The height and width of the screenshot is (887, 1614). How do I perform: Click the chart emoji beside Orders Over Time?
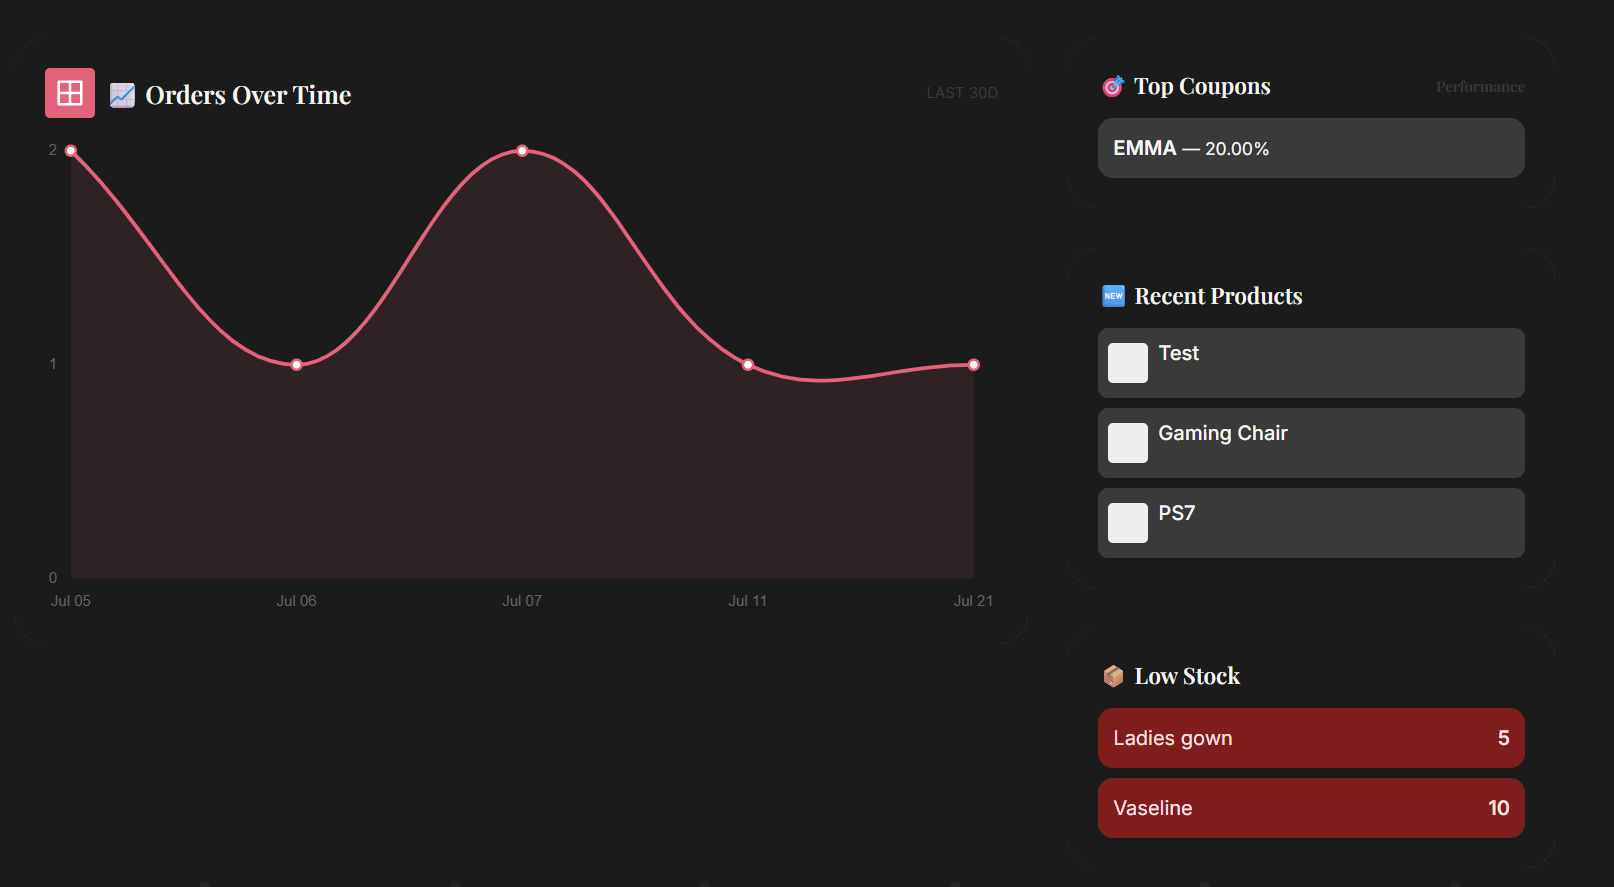click(122, 95)
